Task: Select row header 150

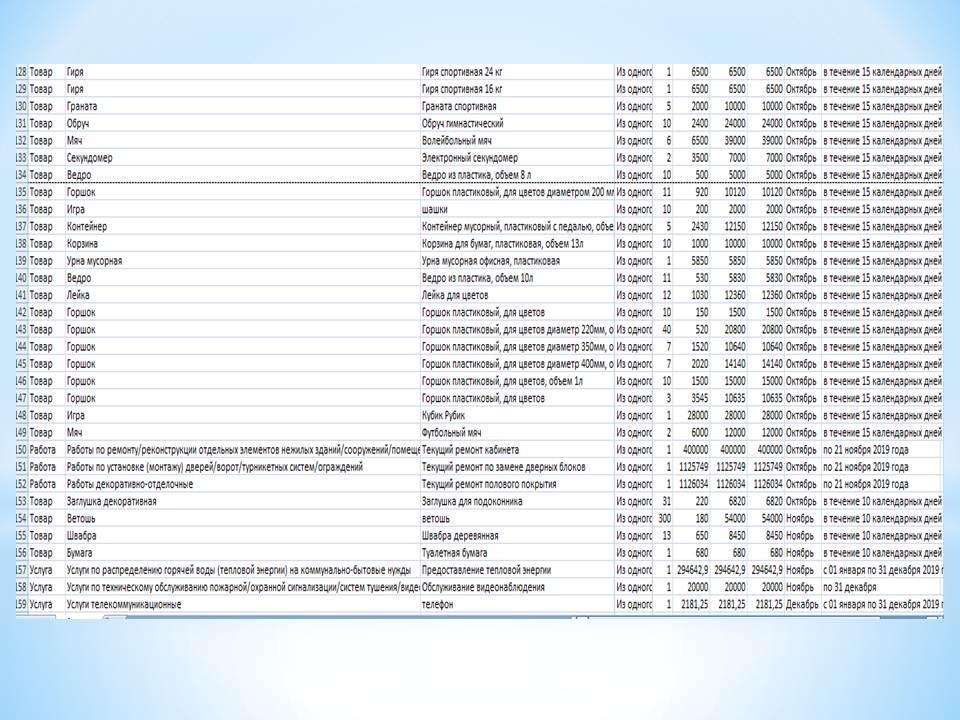Action: point(21,449)
